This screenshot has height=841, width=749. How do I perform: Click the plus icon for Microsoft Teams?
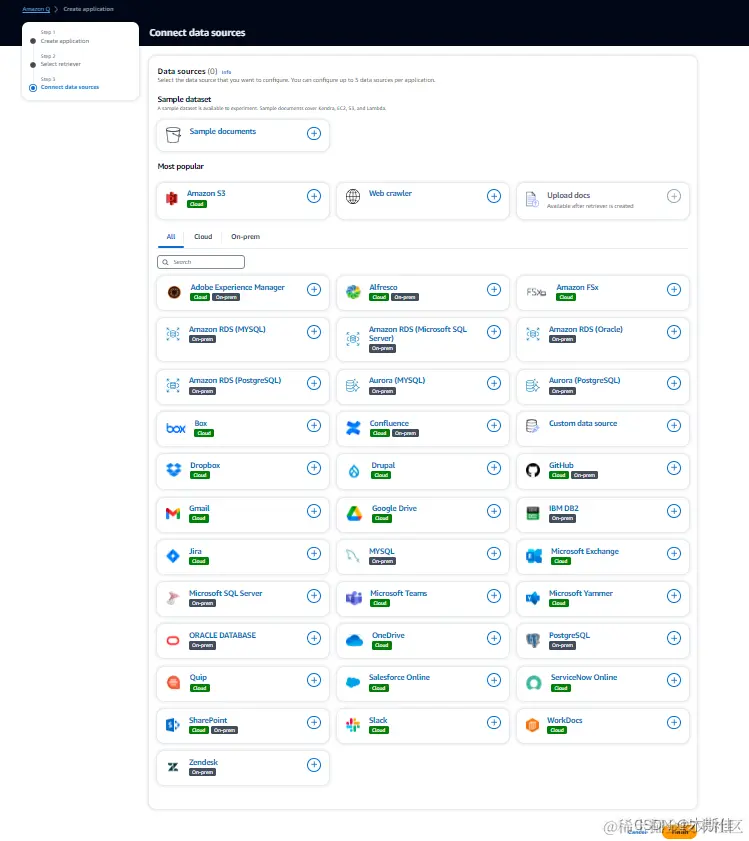coord(494,596)
